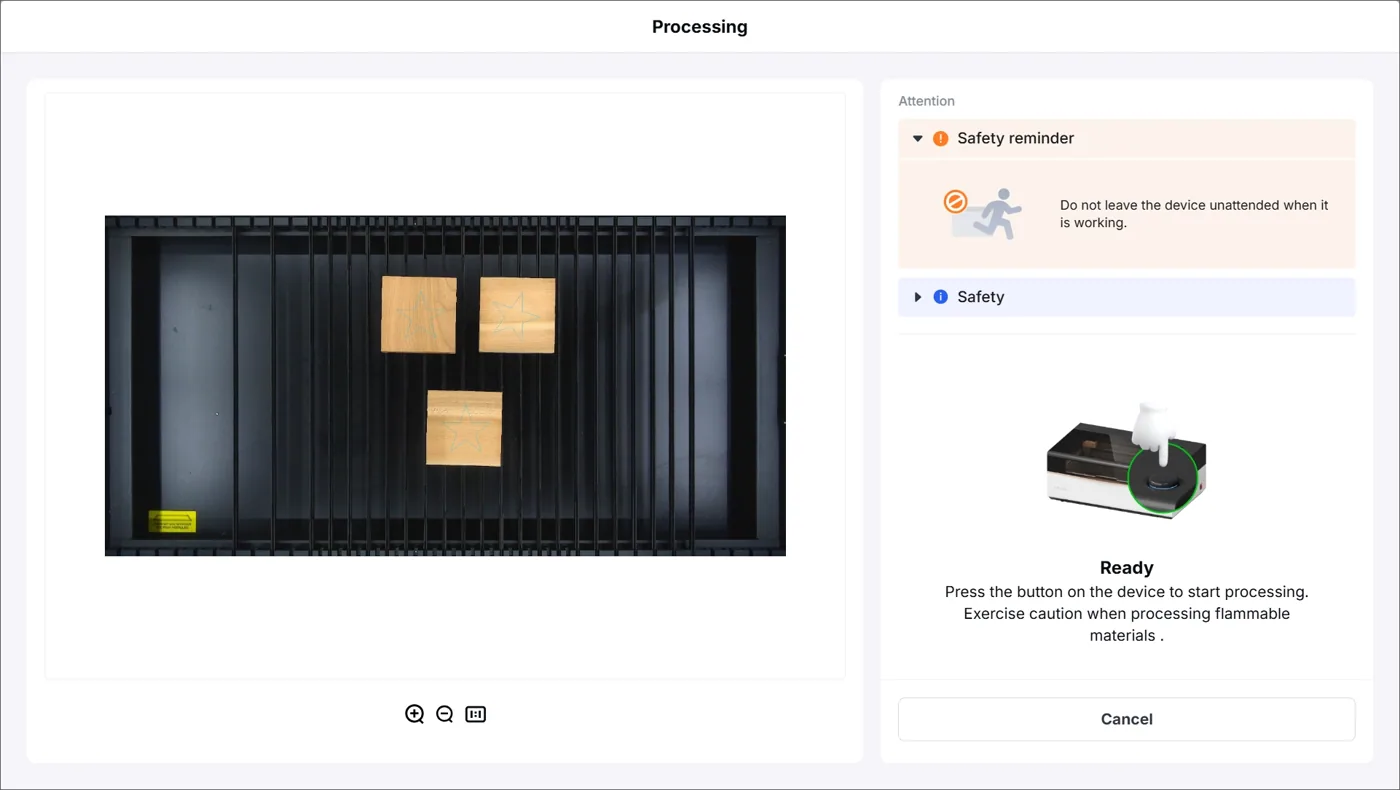Image resolution: width=1400 pixels, height=790 pixels.
Task: Select the bottom wood block in preview
Action: click(464, 428)
